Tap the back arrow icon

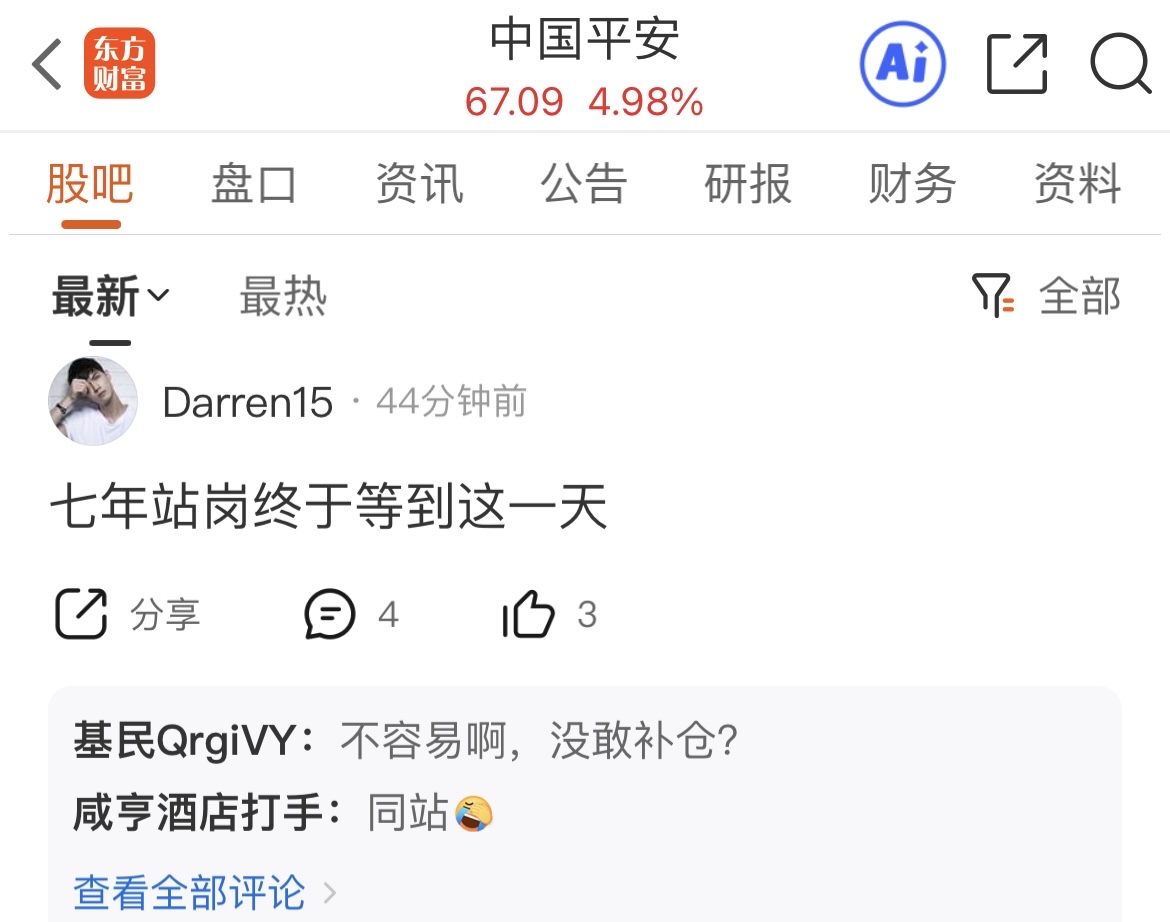coord(46,65)
